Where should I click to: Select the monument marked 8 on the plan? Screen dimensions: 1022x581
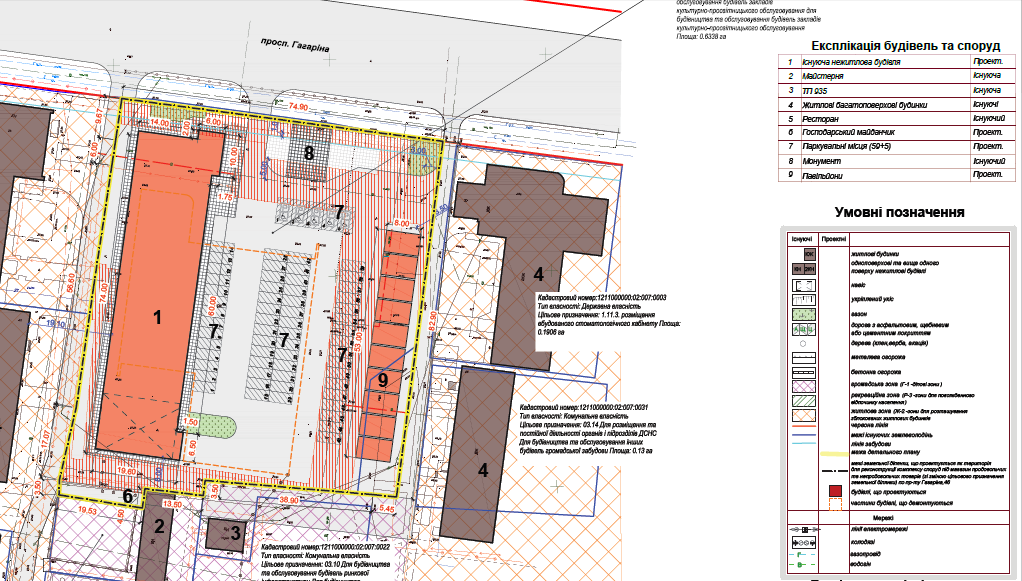click(309, 153)
